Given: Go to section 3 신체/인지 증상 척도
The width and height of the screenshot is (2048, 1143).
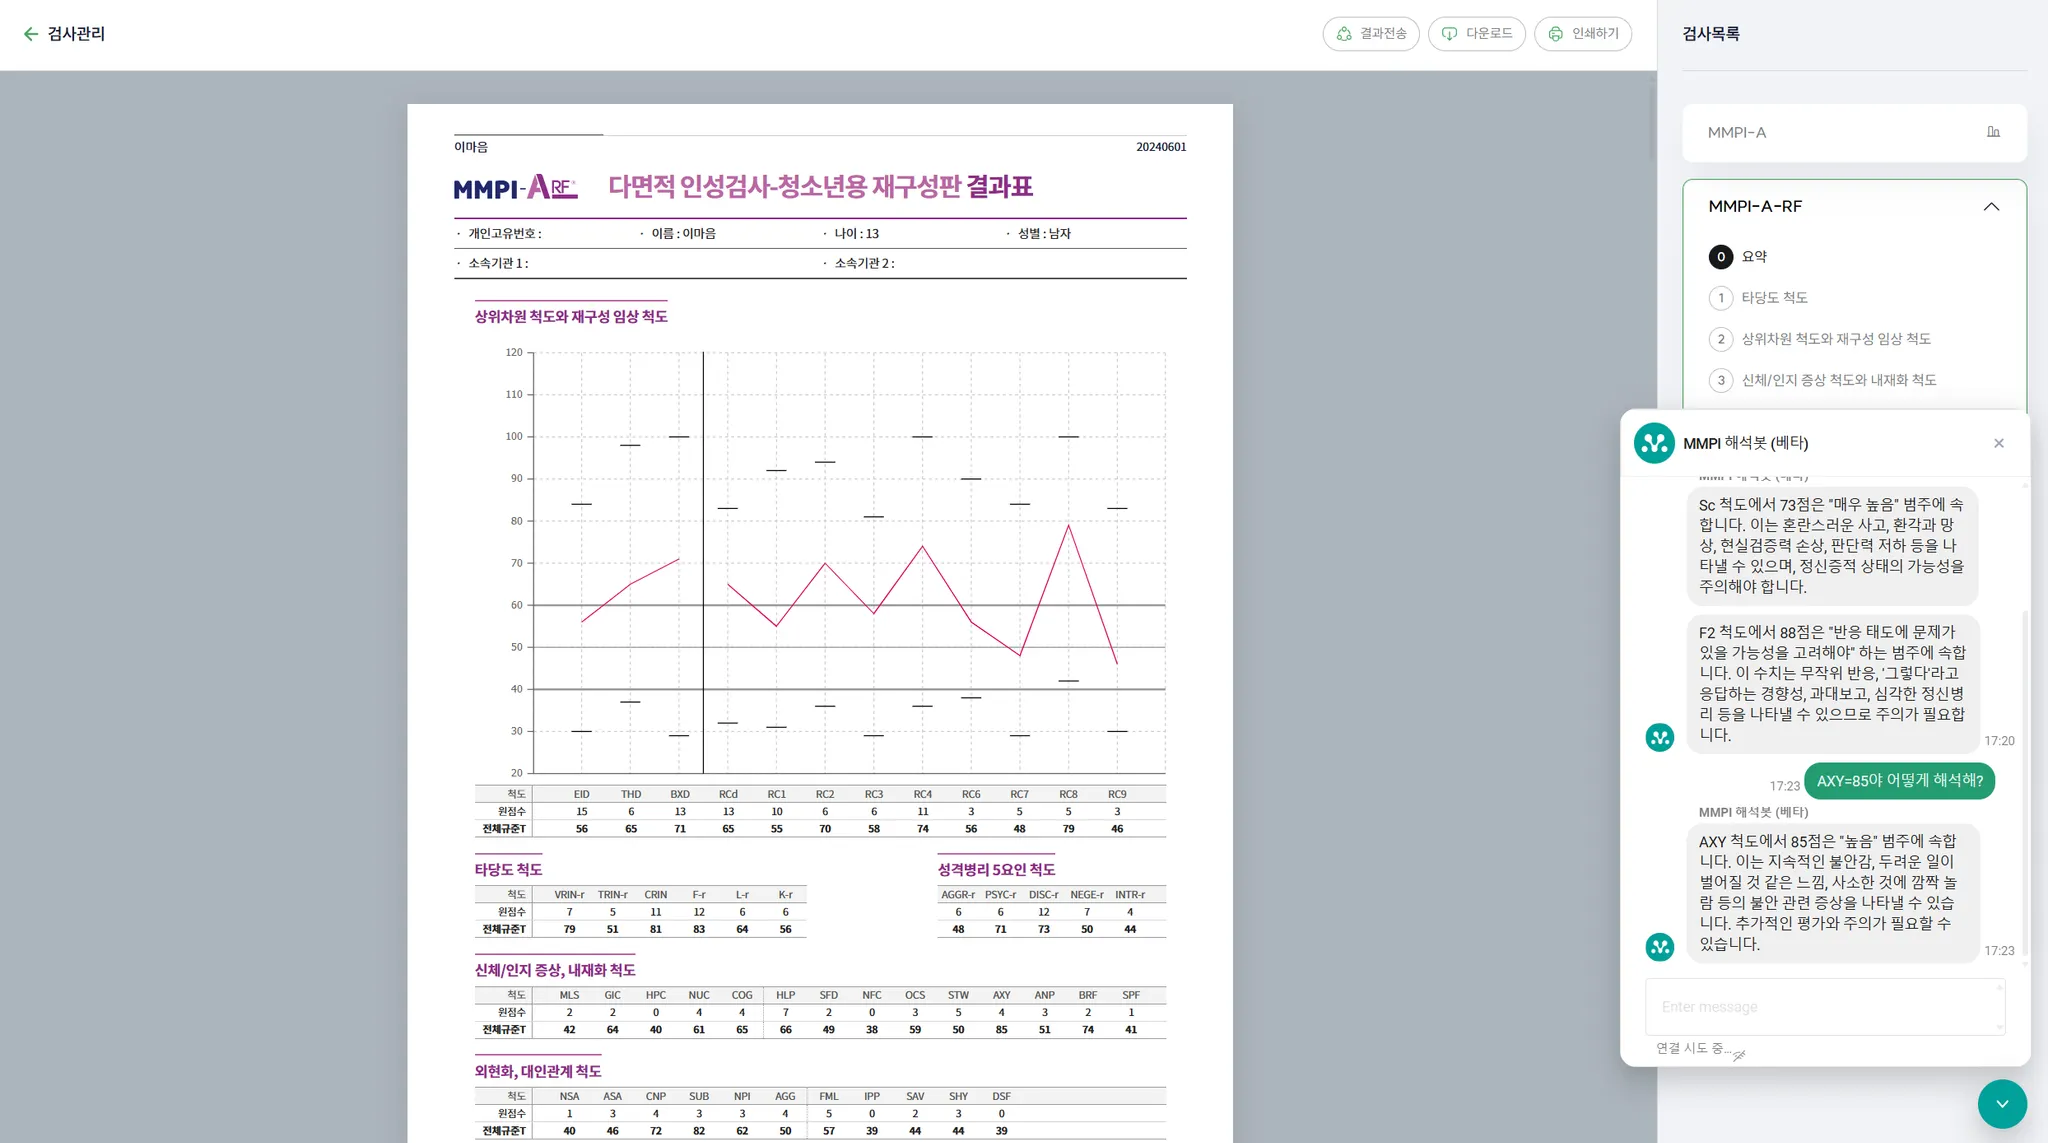Looking at the screenshot, I should tap(1838, 380).
